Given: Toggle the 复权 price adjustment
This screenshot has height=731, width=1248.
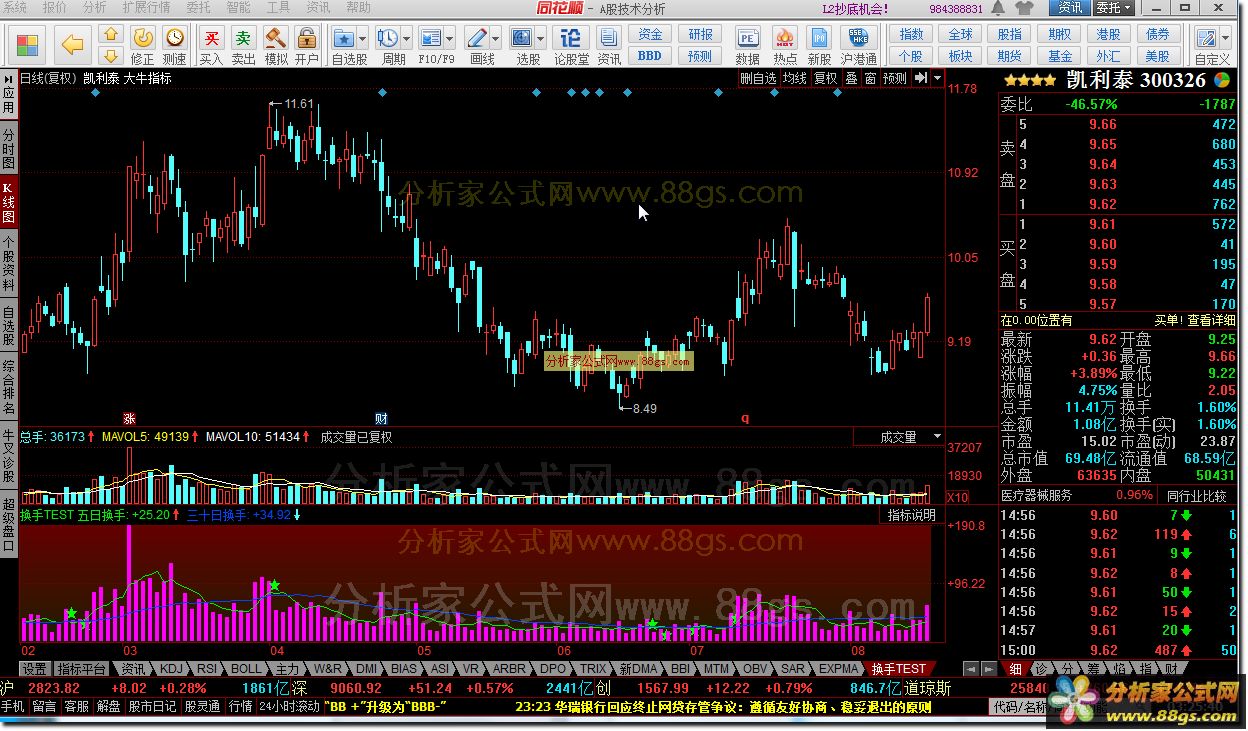Looking at the screenshot, I should (826, 78).
